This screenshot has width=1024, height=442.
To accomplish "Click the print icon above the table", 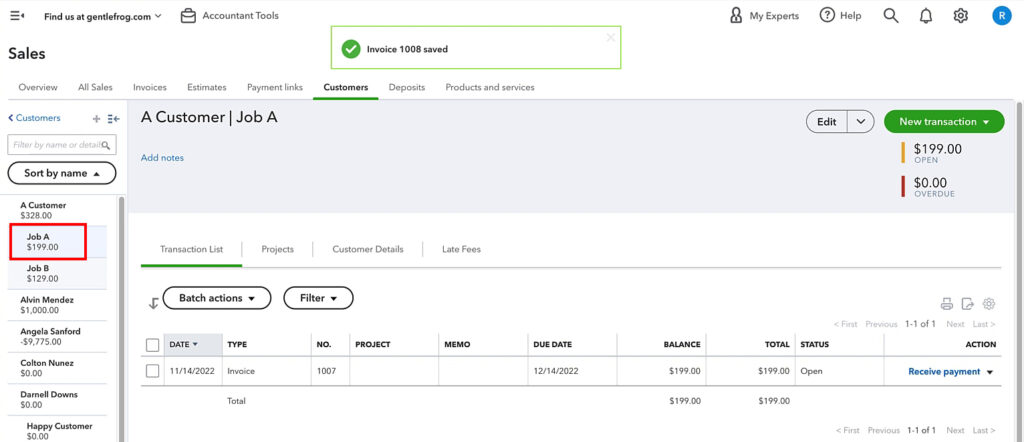I will pos(946,304).
